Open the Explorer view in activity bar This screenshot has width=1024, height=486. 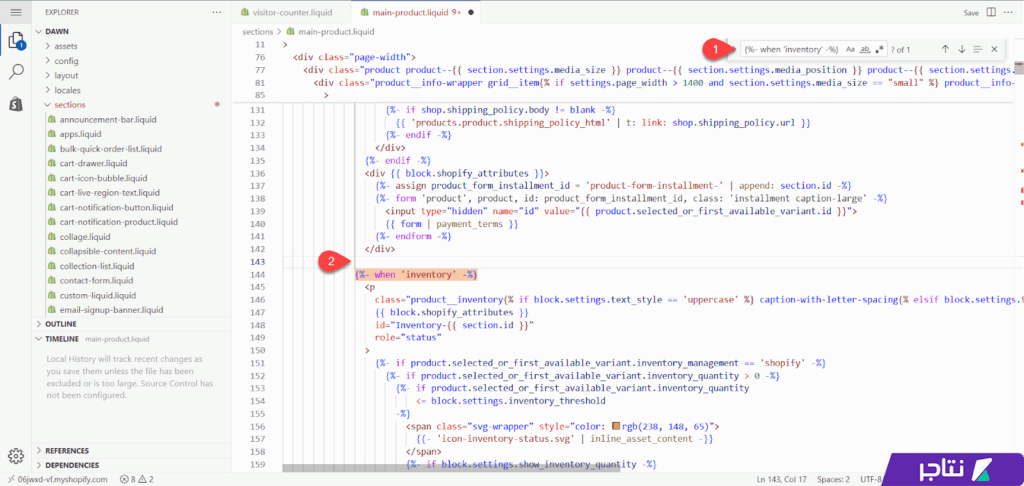[x=16, y=41]
